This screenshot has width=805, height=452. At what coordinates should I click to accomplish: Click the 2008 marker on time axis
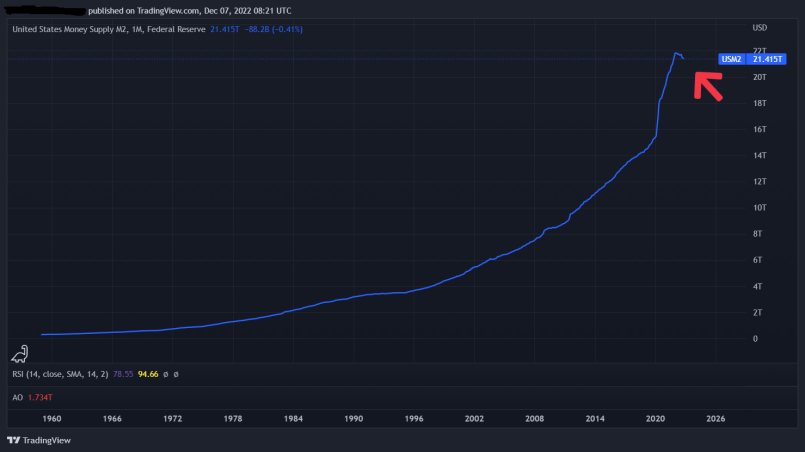534,419
